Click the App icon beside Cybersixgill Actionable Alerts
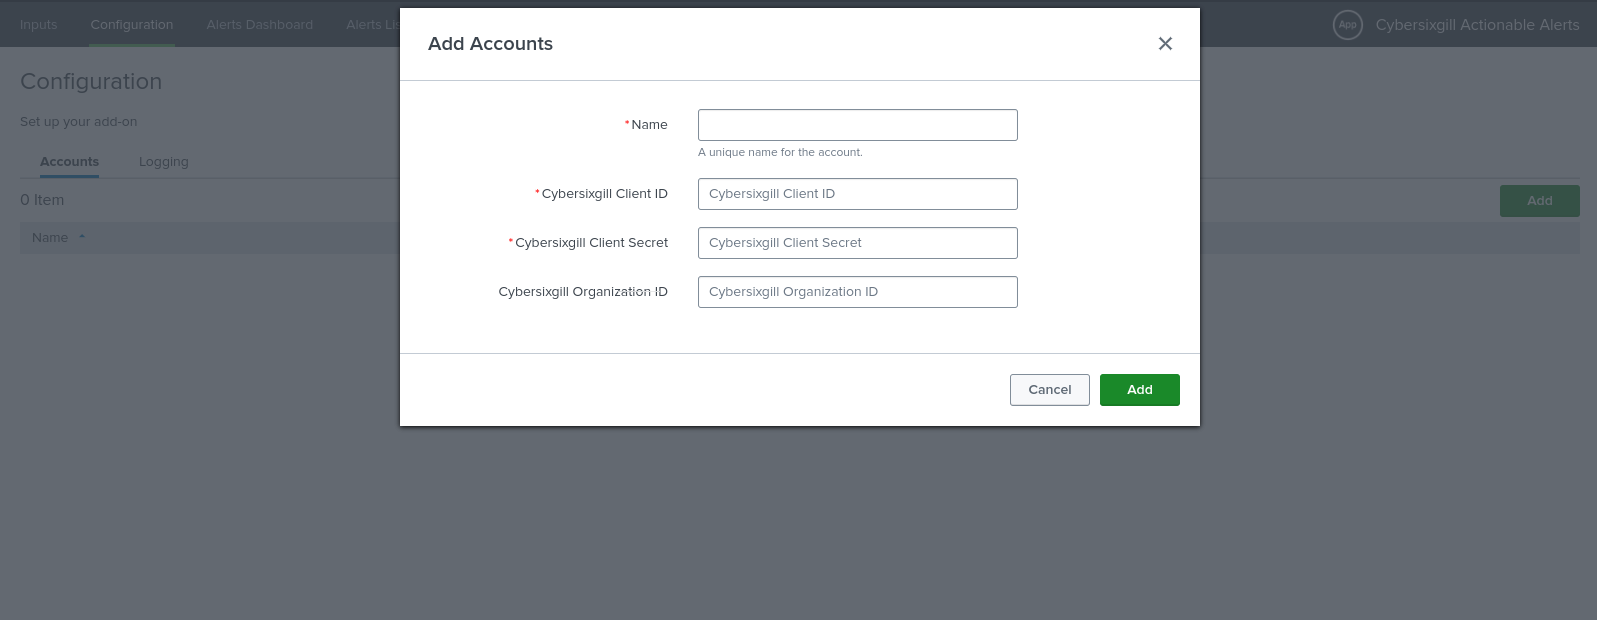The height and width of the screenshot is (620, 1597). [x=1348, y=25]
